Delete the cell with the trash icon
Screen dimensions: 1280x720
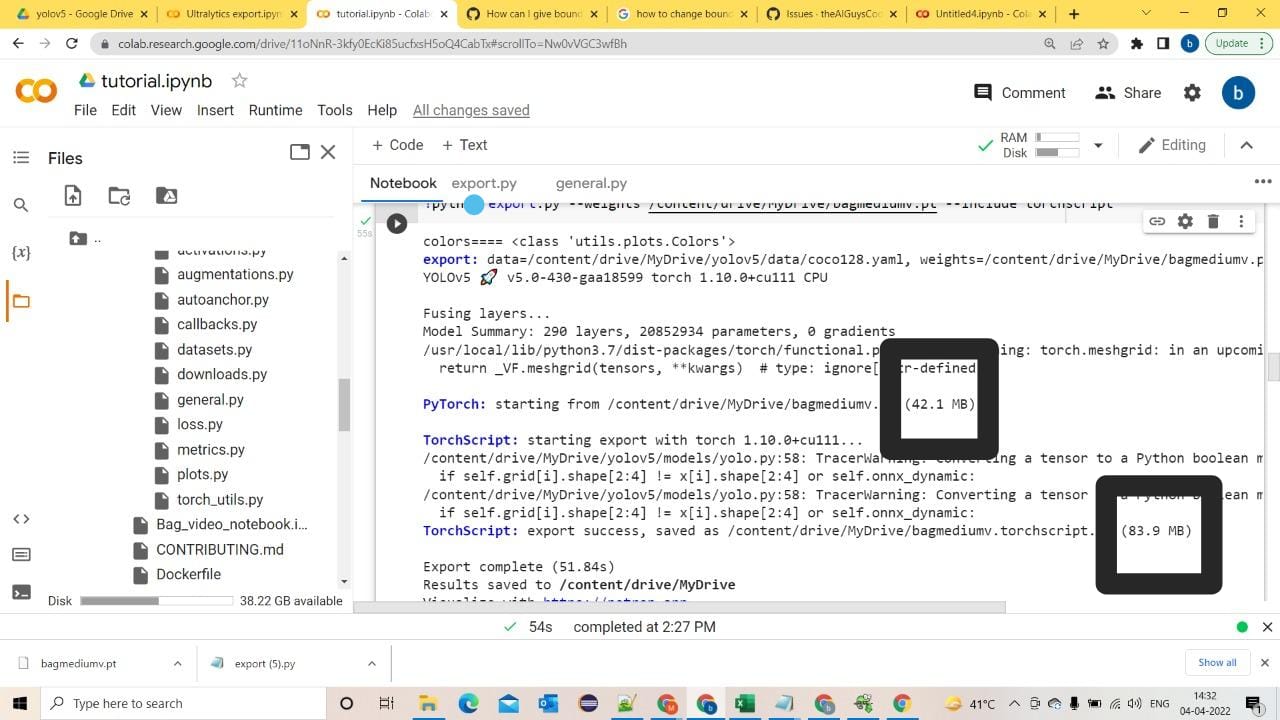tap(1213, 221)
